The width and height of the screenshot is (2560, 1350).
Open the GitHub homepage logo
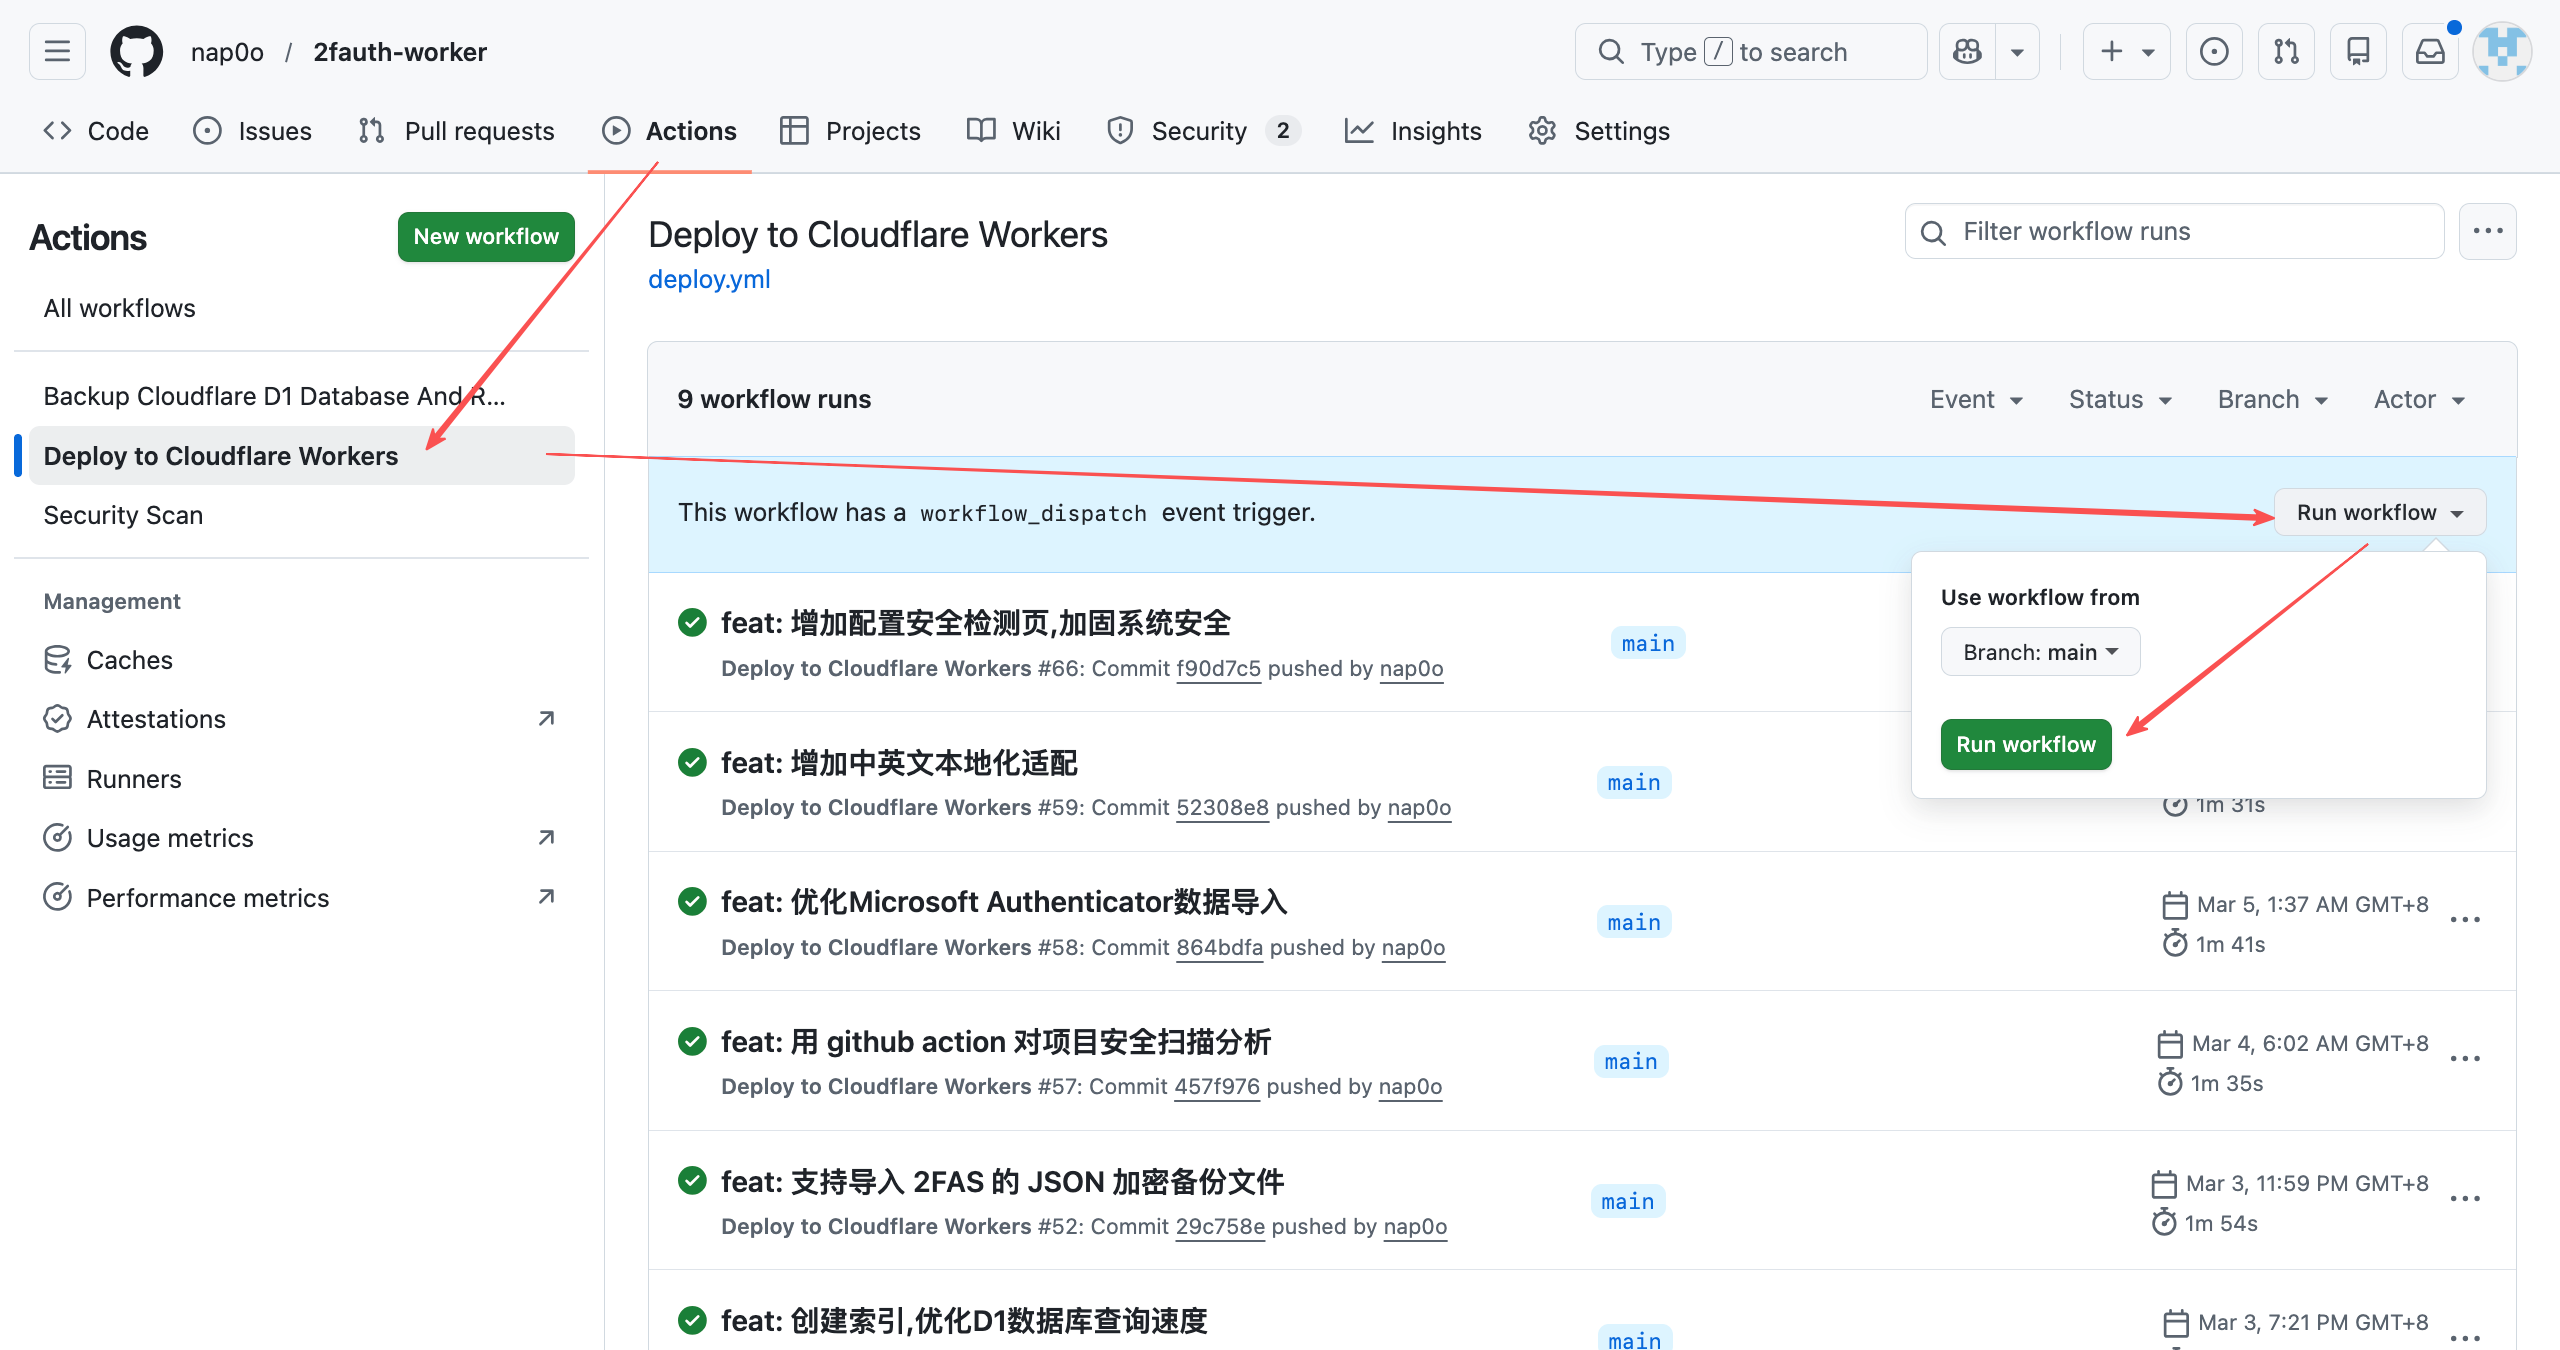pos(136,52)
